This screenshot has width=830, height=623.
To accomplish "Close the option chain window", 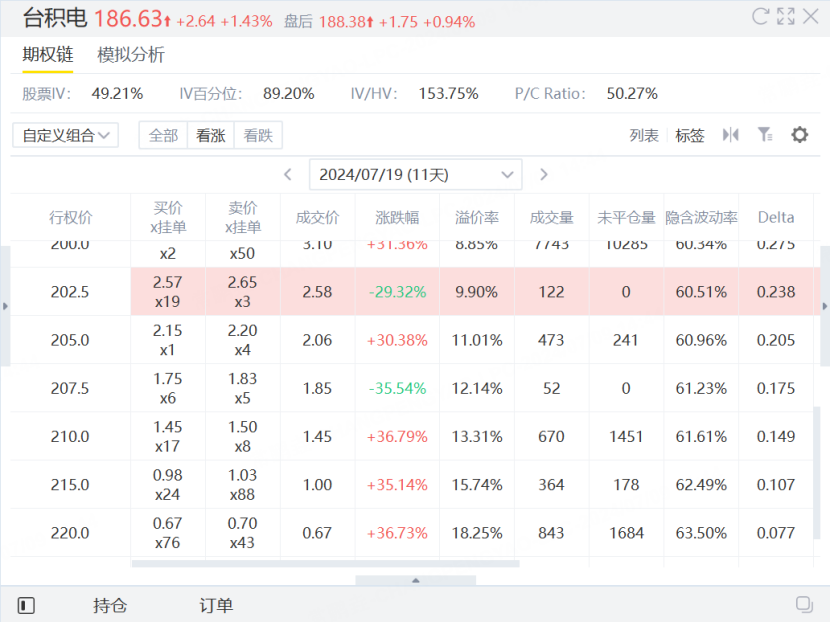I will point(810,16).
